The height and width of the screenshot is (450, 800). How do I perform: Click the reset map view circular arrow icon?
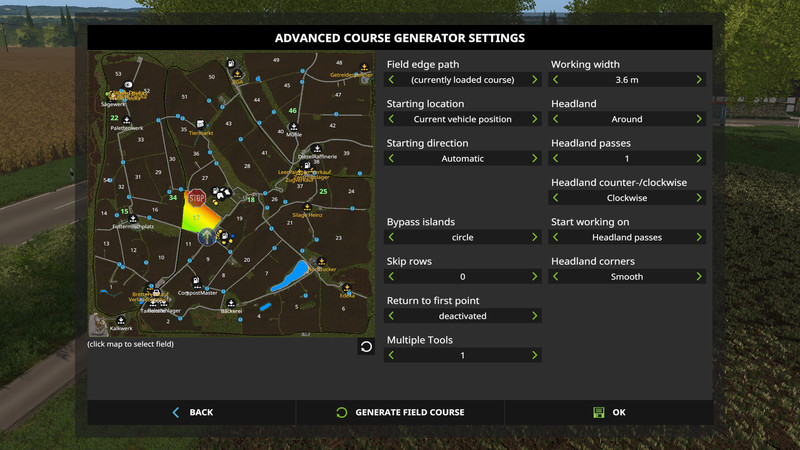(366, 346)
